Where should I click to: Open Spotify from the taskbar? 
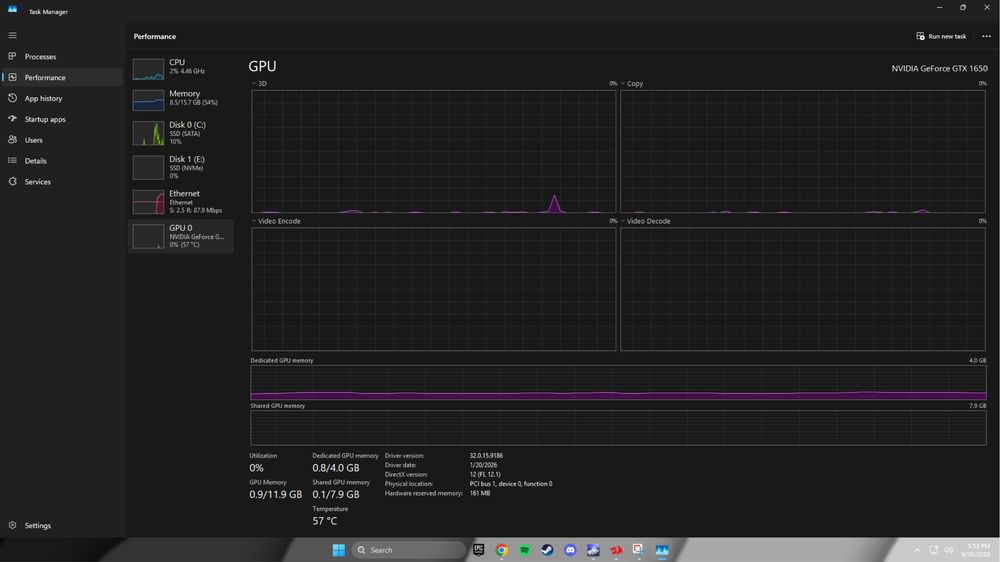pyautogui.click(x=524, y=550)
